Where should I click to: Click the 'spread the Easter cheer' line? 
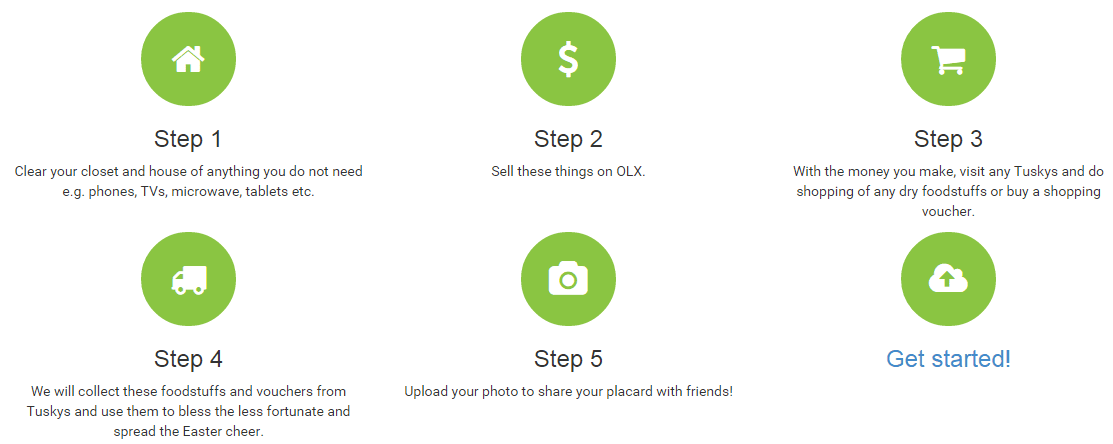click(x=188, y=432)
